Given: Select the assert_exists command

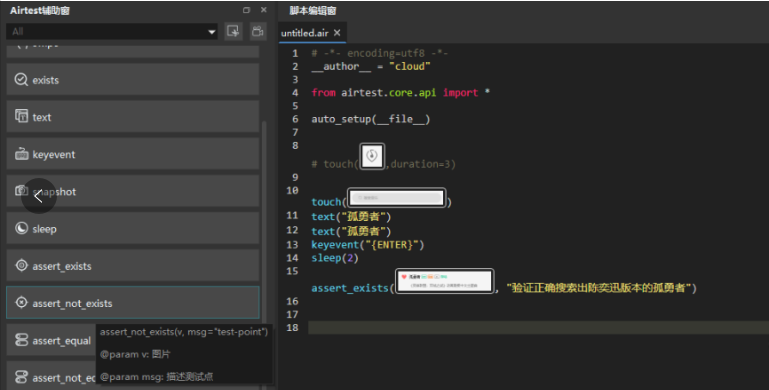Looking at the screenshot, I should [x=132, y=266].
